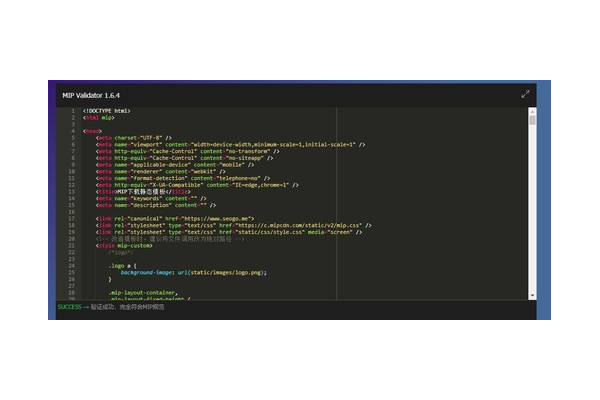This screenshot has width=600, height=400.
Task: Click the opening head tag line
Action: pos(93,130)
